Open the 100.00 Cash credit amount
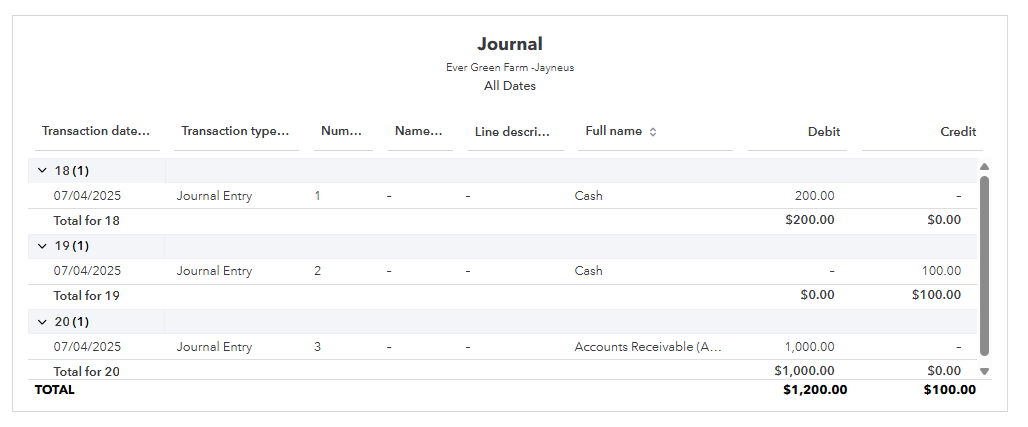1028x427 pixels. (941, 271)
